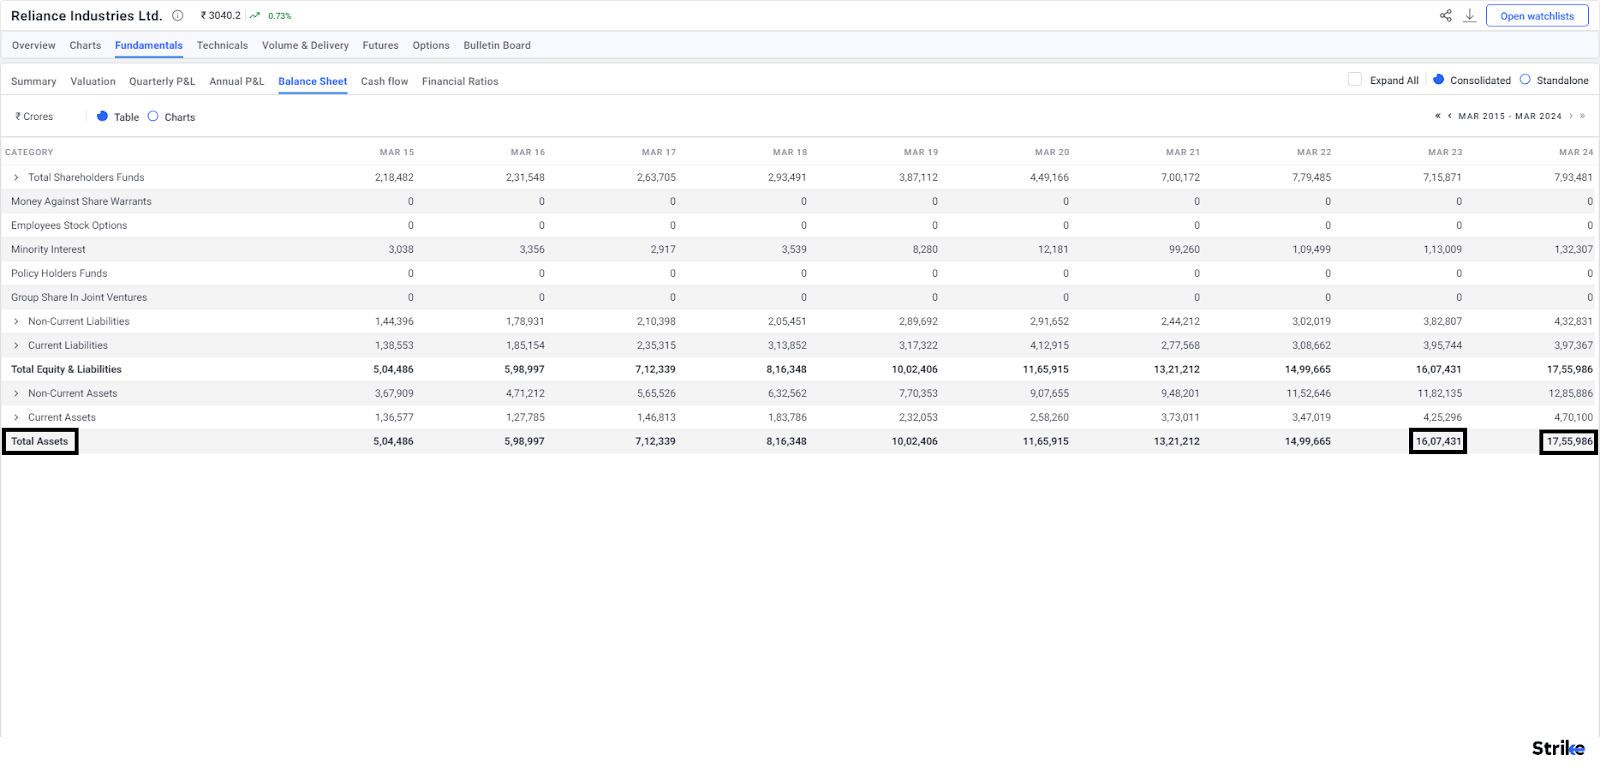Open the top Charts tab
1600x767 pixels.
coord(85,45)
